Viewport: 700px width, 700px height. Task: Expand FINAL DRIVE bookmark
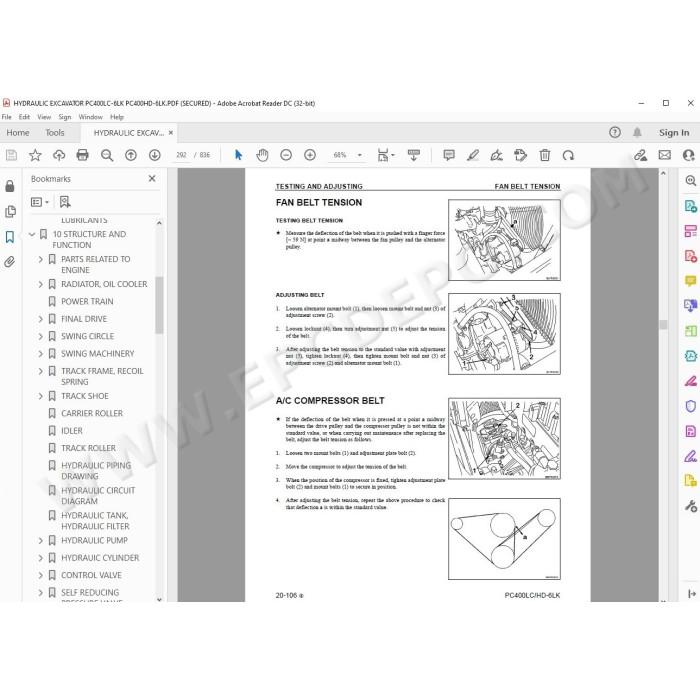coord(41,319)
